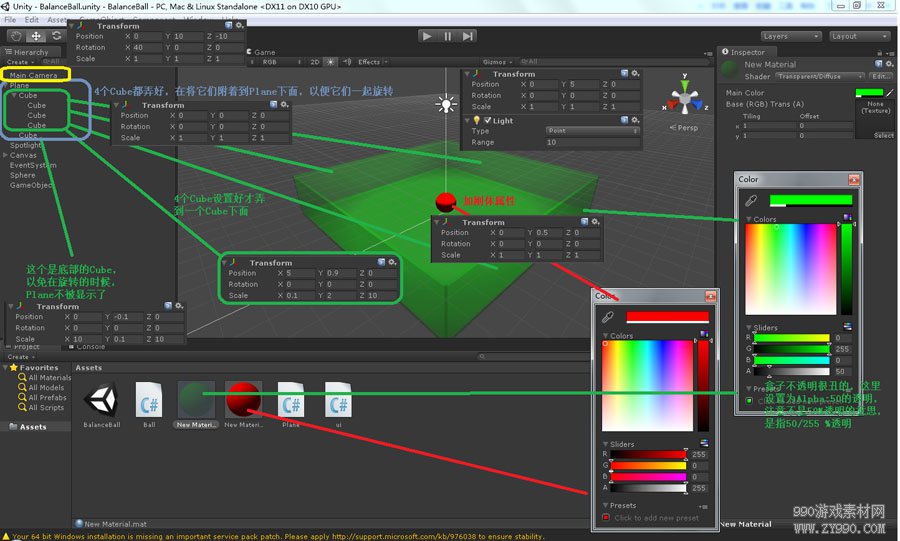Pick color with eyedropper in red Color window
This screenshot has width=900, height=541.
click(x=608, y=317)
